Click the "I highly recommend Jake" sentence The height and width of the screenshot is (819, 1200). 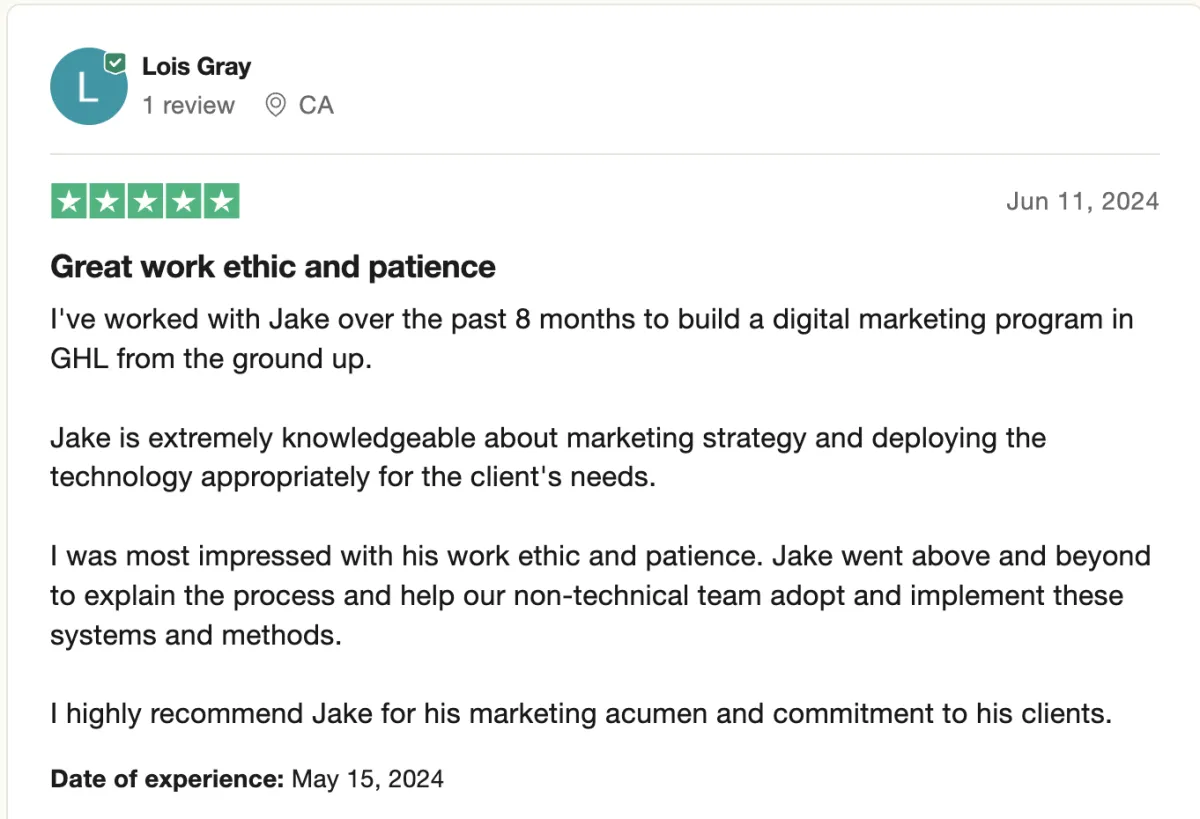click(581, 714)
